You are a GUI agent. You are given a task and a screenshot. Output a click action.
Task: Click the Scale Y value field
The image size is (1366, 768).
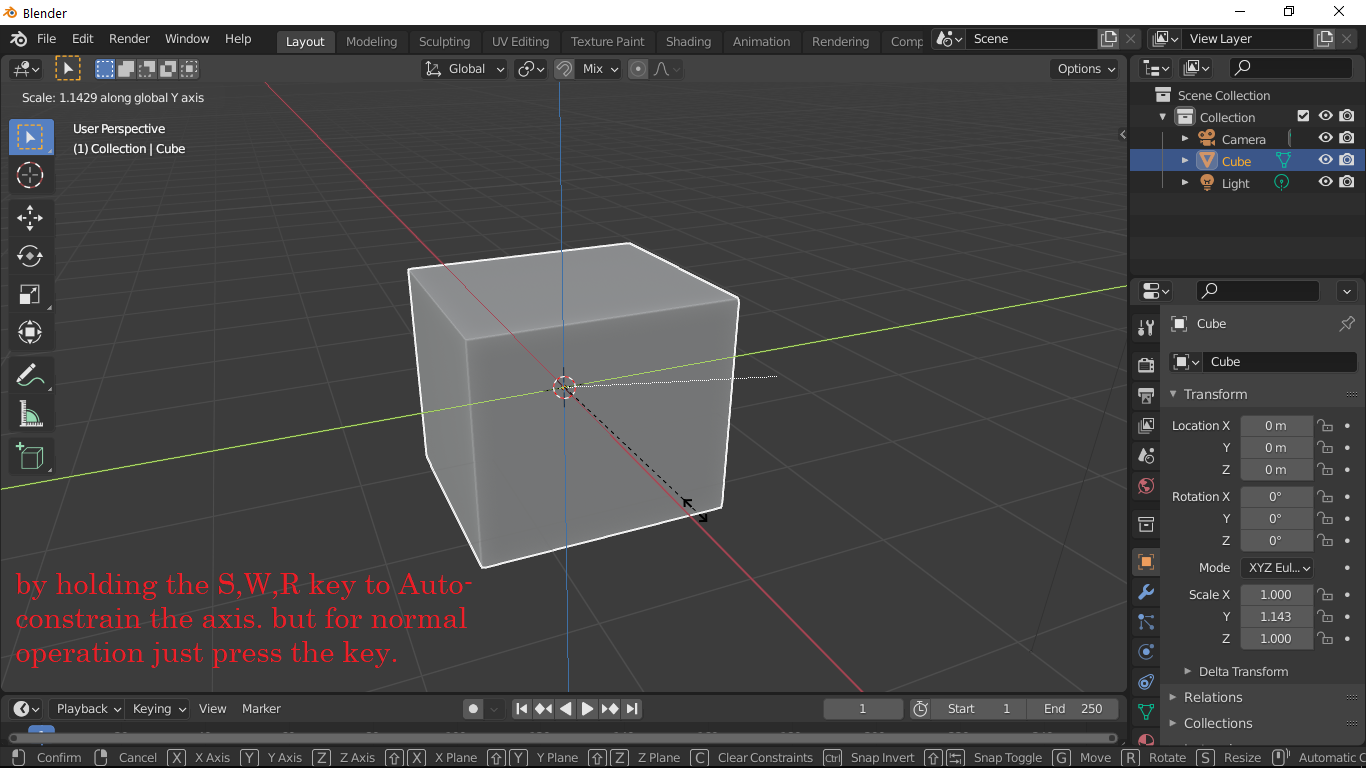(1277, 617)
